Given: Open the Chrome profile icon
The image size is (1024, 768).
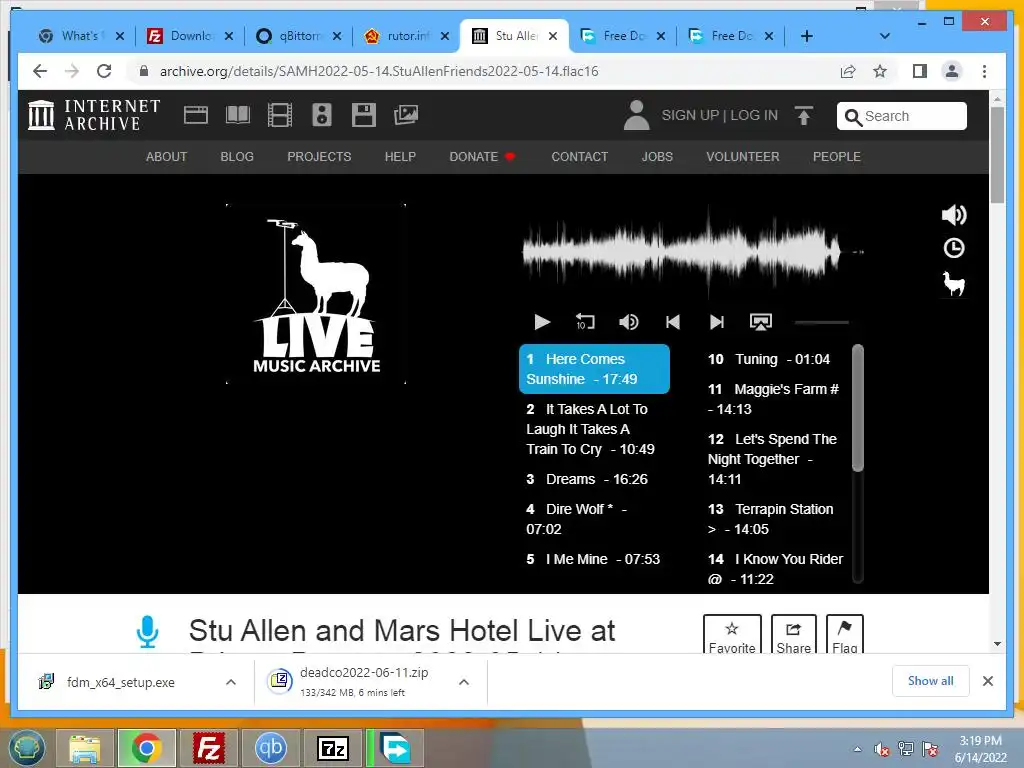Looking at the screenshot, I should pyautogui.click(x=952, y=71).
